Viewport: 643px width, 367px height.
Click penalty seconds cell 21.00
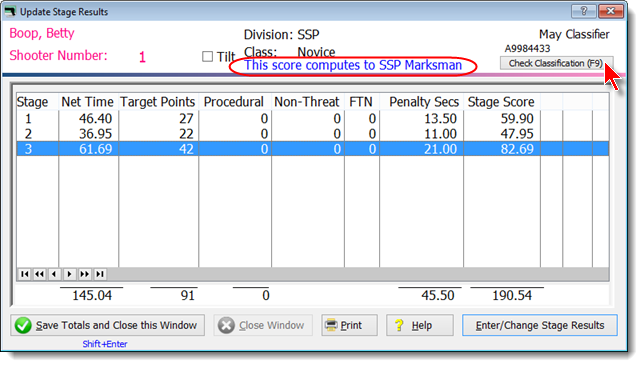[440, 149]
